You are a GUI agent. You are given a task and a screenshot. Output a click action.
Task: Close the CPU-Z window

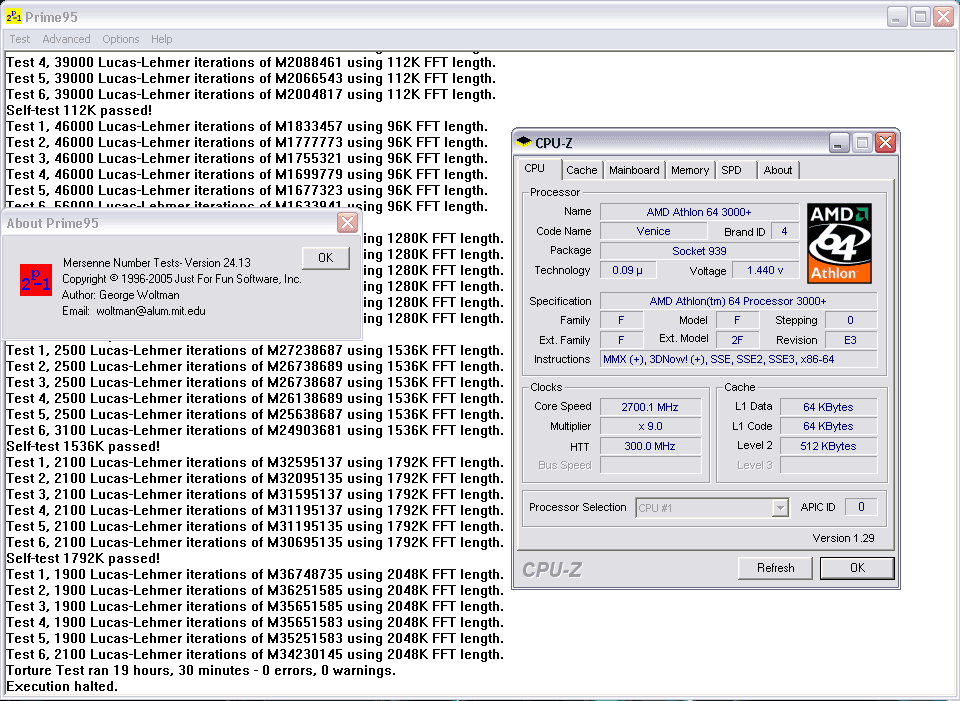coord(885,143)
